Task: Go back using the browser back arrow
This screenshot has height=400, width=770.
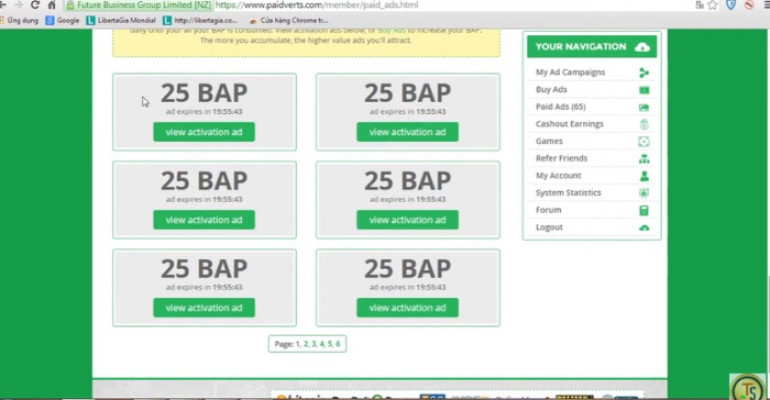Action: tap(3, 5)
